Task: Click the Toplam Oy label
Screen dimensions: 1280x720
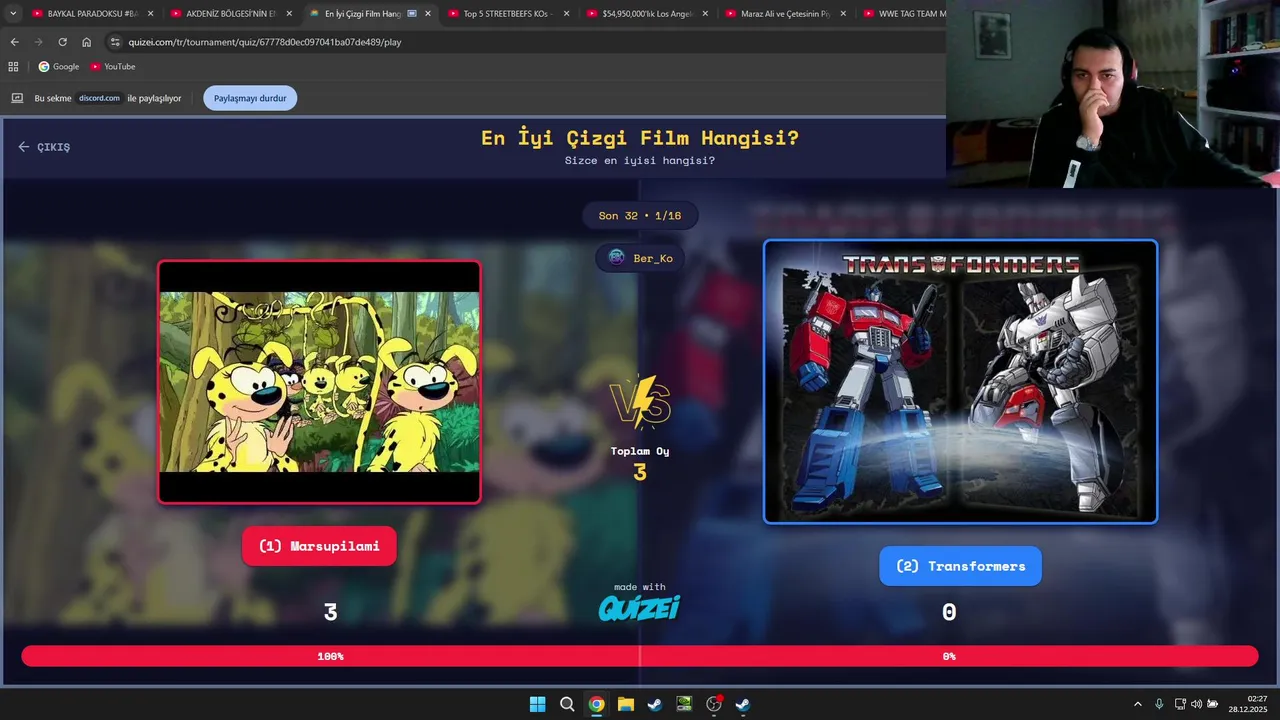Action: click(x=640, y=451)
